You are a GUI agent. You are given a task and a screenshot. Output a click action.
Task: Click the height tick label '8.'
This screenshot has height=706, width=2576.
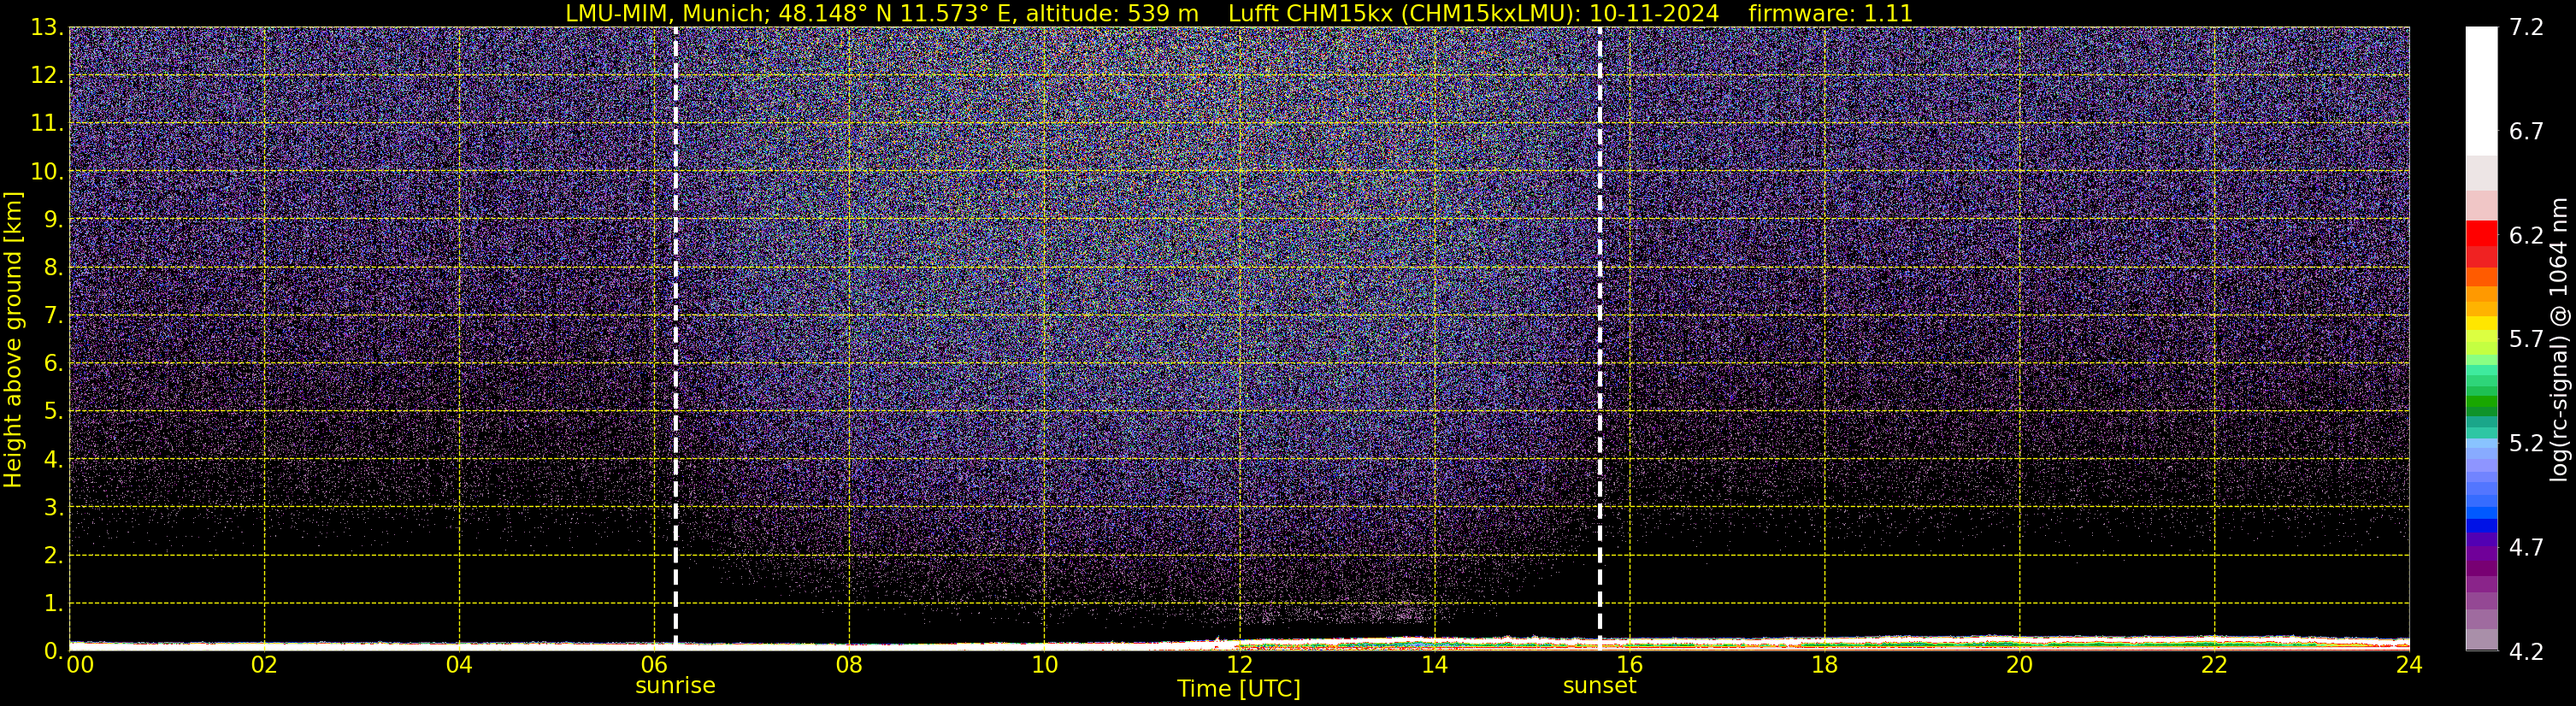pyautogui.click(x=53, y=268)
